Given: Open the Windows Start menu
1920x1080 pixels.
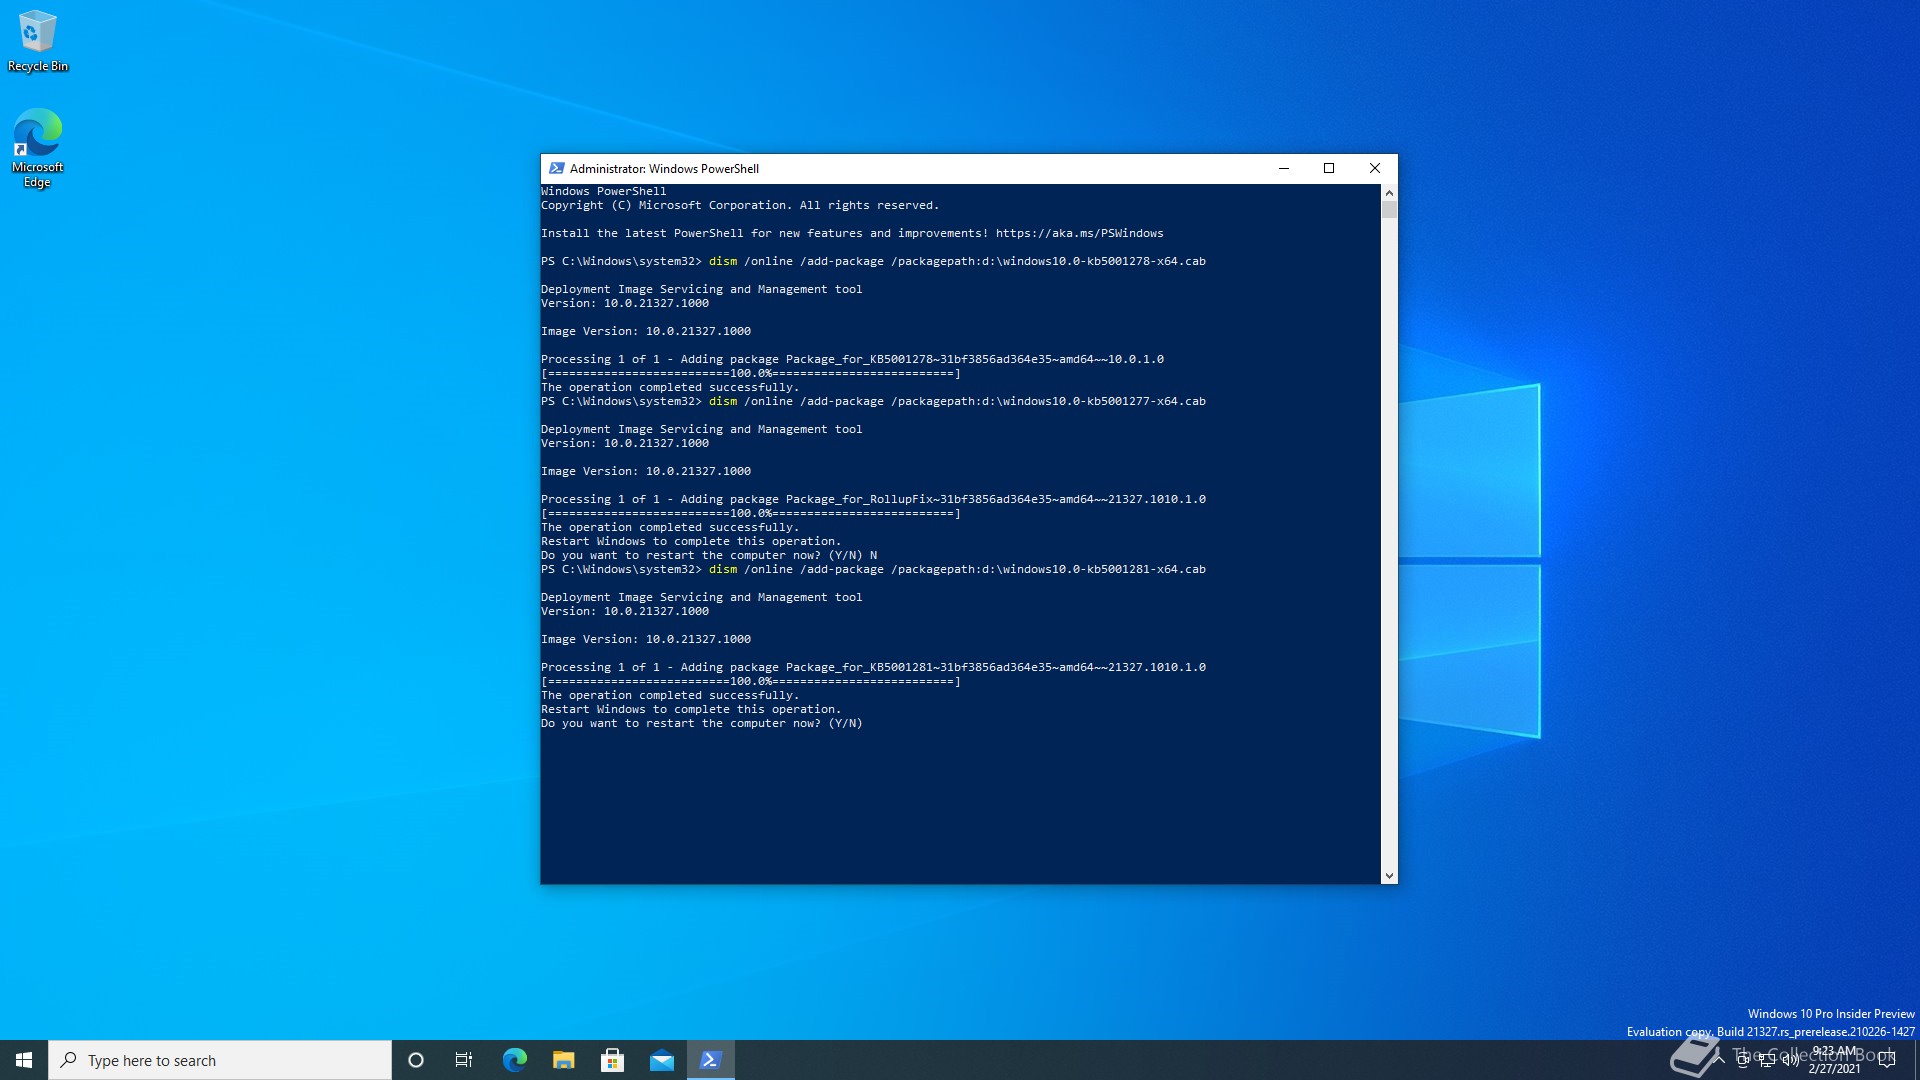Looking at the screenshot, I should pos(24,1060).
